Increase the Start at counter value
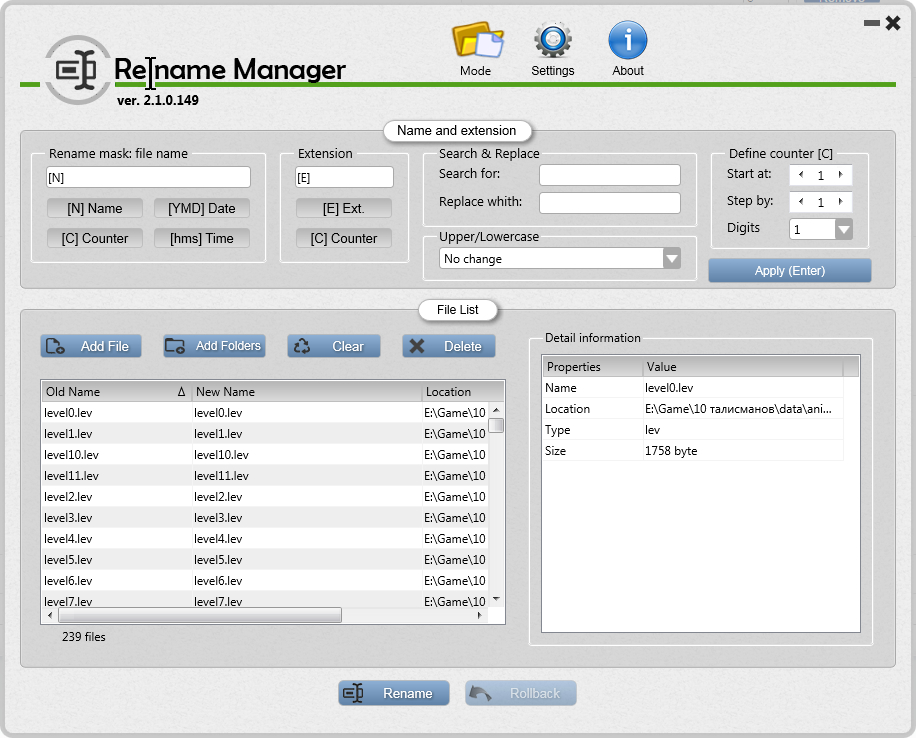 [840, 175]
